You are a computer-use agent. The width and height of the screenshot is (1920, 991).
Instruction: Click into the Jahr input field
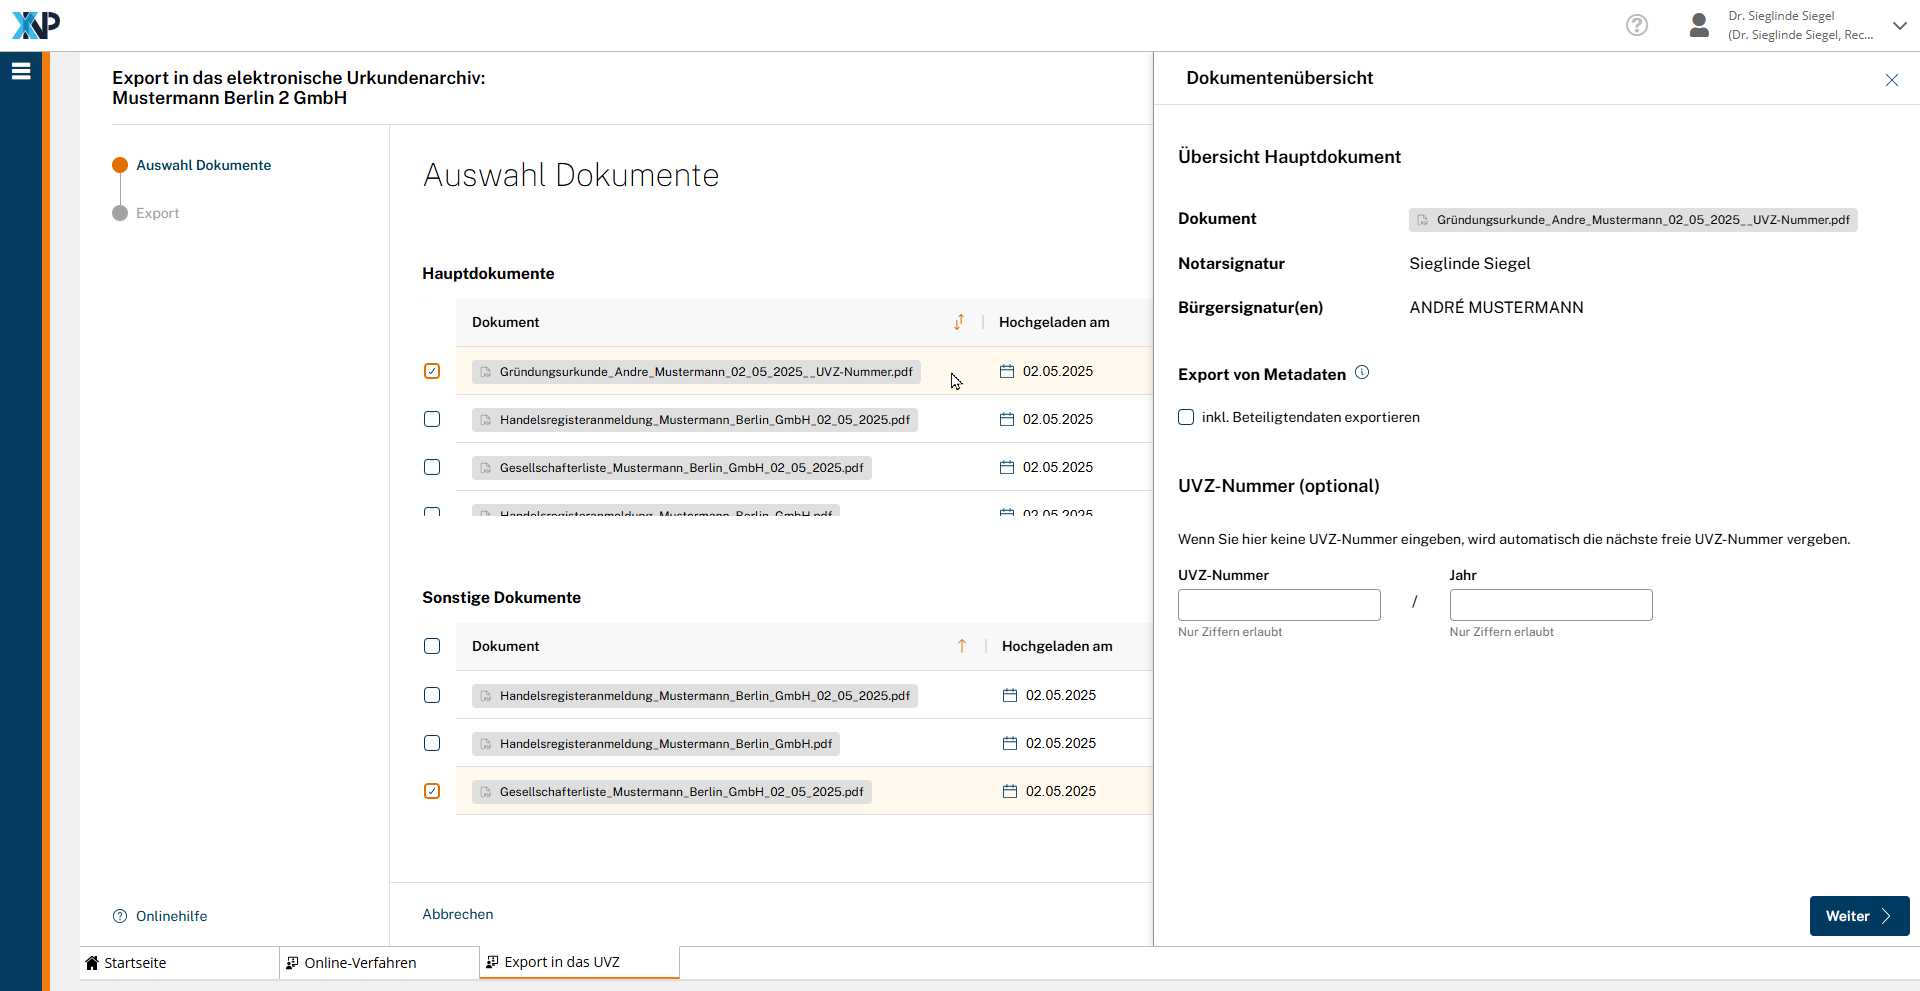point(1550,605)
